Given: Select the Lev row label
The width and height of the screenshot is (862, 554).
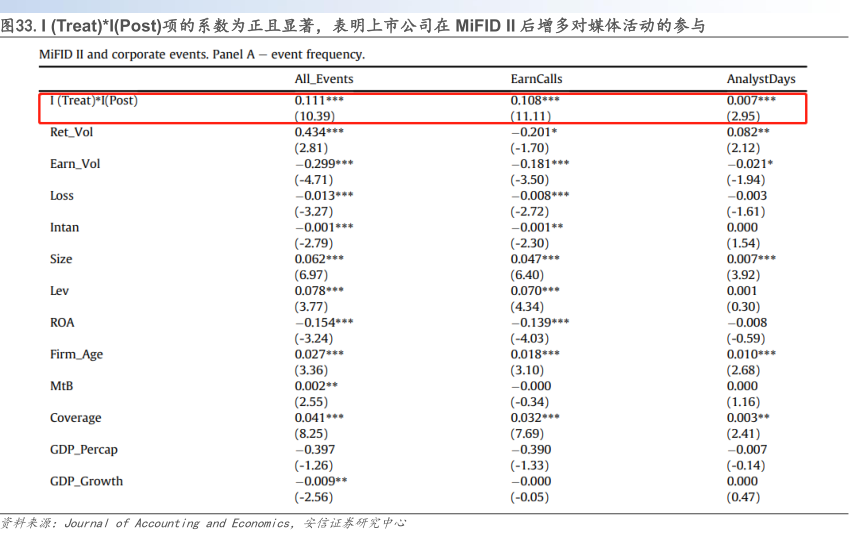Looking at the screenshot, I should tap(59, 291).
